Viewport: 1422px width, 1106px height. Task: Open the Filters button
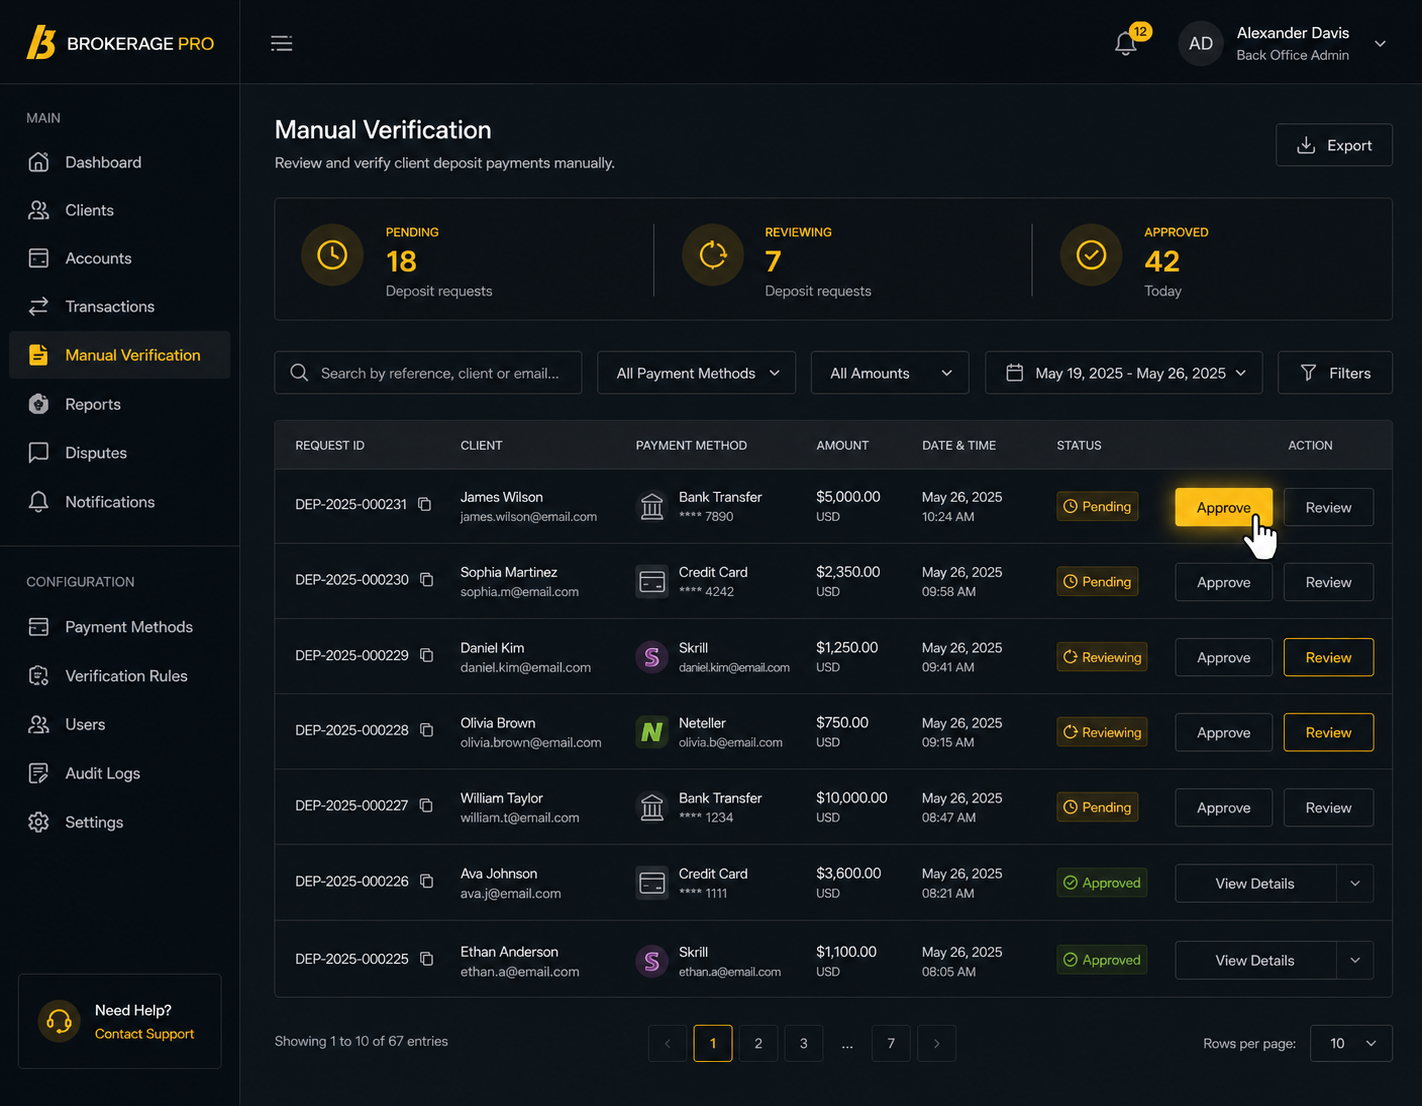[1335, 372]
